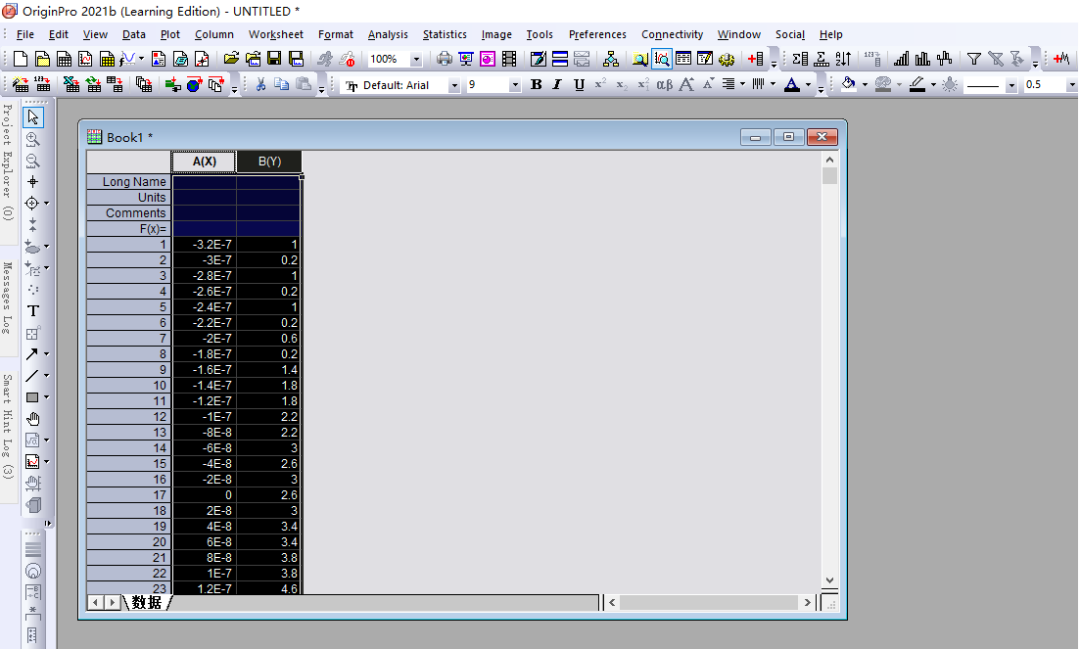1080x649 pixels.
Task: Expand the Default: Arial font dropdown
Action: coord(454,86)
